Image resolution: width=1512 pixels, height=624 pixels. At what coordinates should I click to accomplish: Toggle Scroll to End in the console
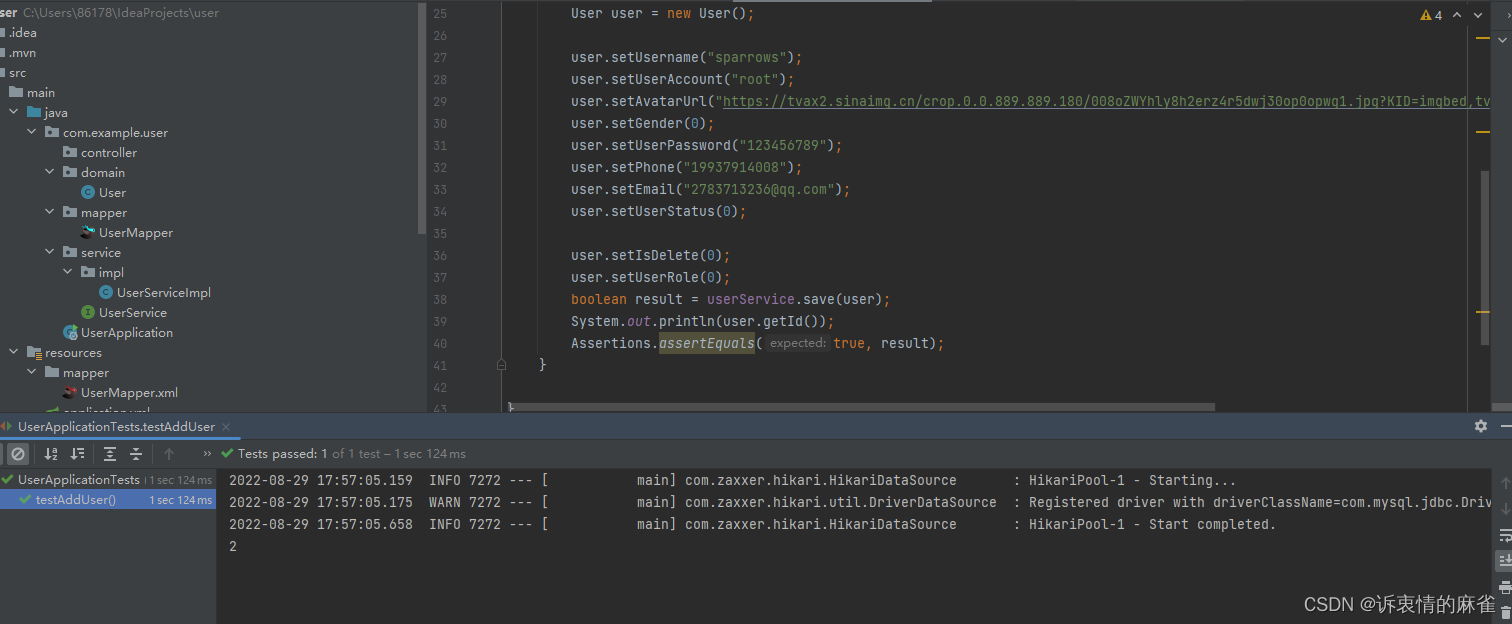[1504, 558]
